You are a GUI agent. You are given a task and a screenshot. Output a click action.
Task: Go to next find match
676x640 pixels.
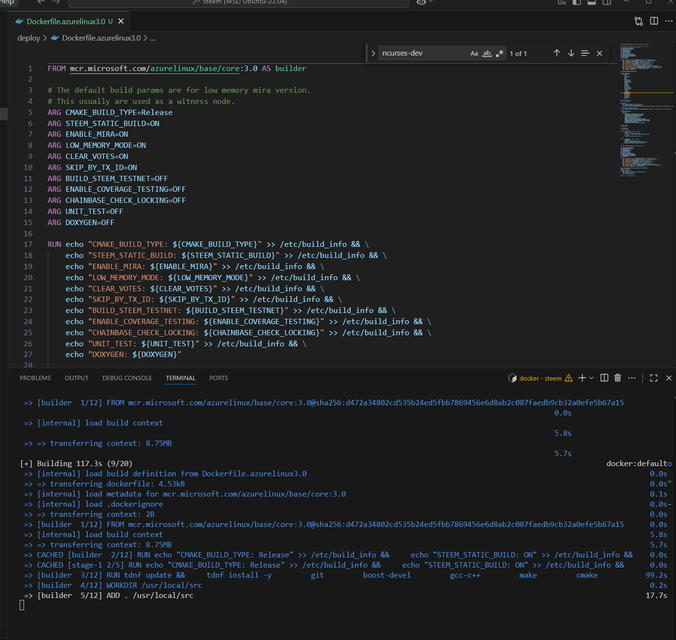(x=571, y=53)
